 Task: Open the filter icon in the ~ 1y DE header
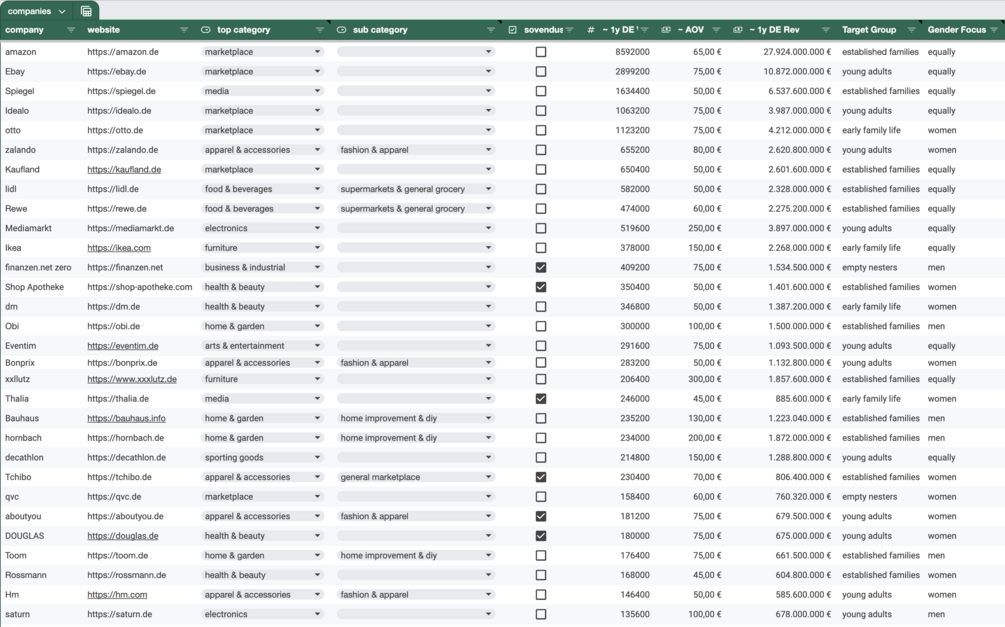pos(644,30)
